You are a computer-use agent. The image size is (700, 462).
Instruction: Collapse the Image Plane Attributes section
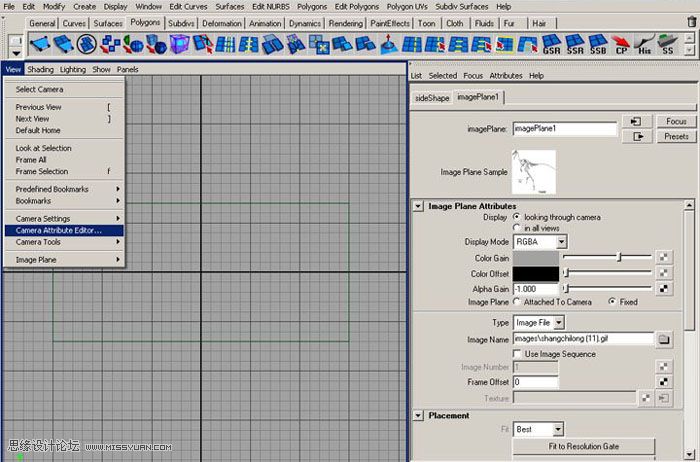418,205
